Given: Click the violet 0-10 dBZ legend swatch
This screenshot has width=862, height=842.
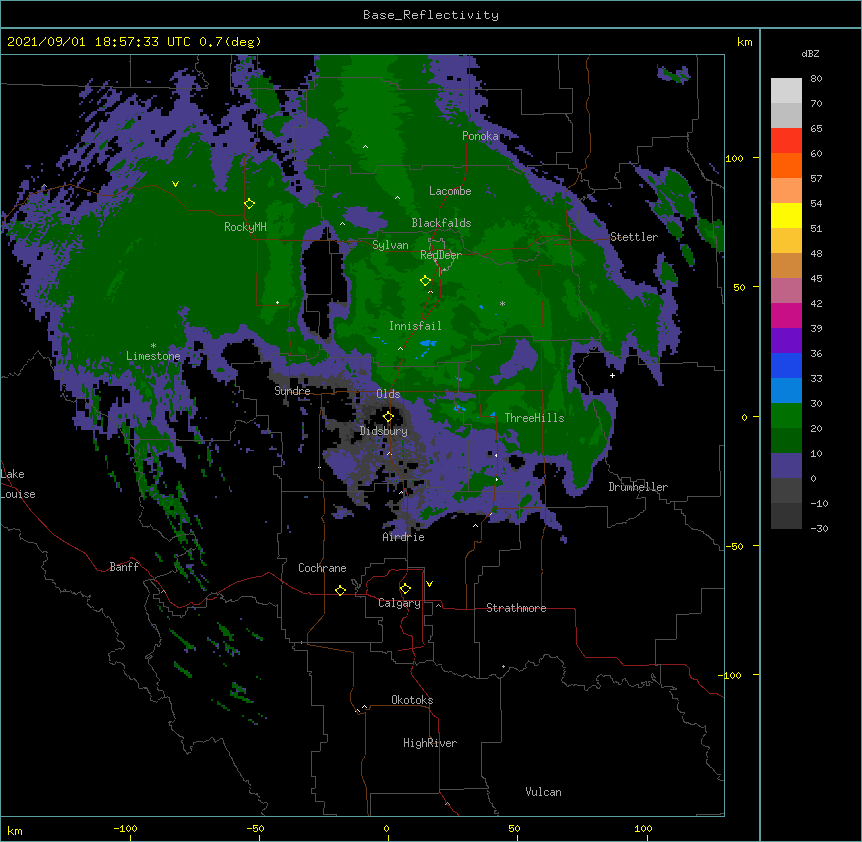Looking at the screenshot, I should (786, 465).
